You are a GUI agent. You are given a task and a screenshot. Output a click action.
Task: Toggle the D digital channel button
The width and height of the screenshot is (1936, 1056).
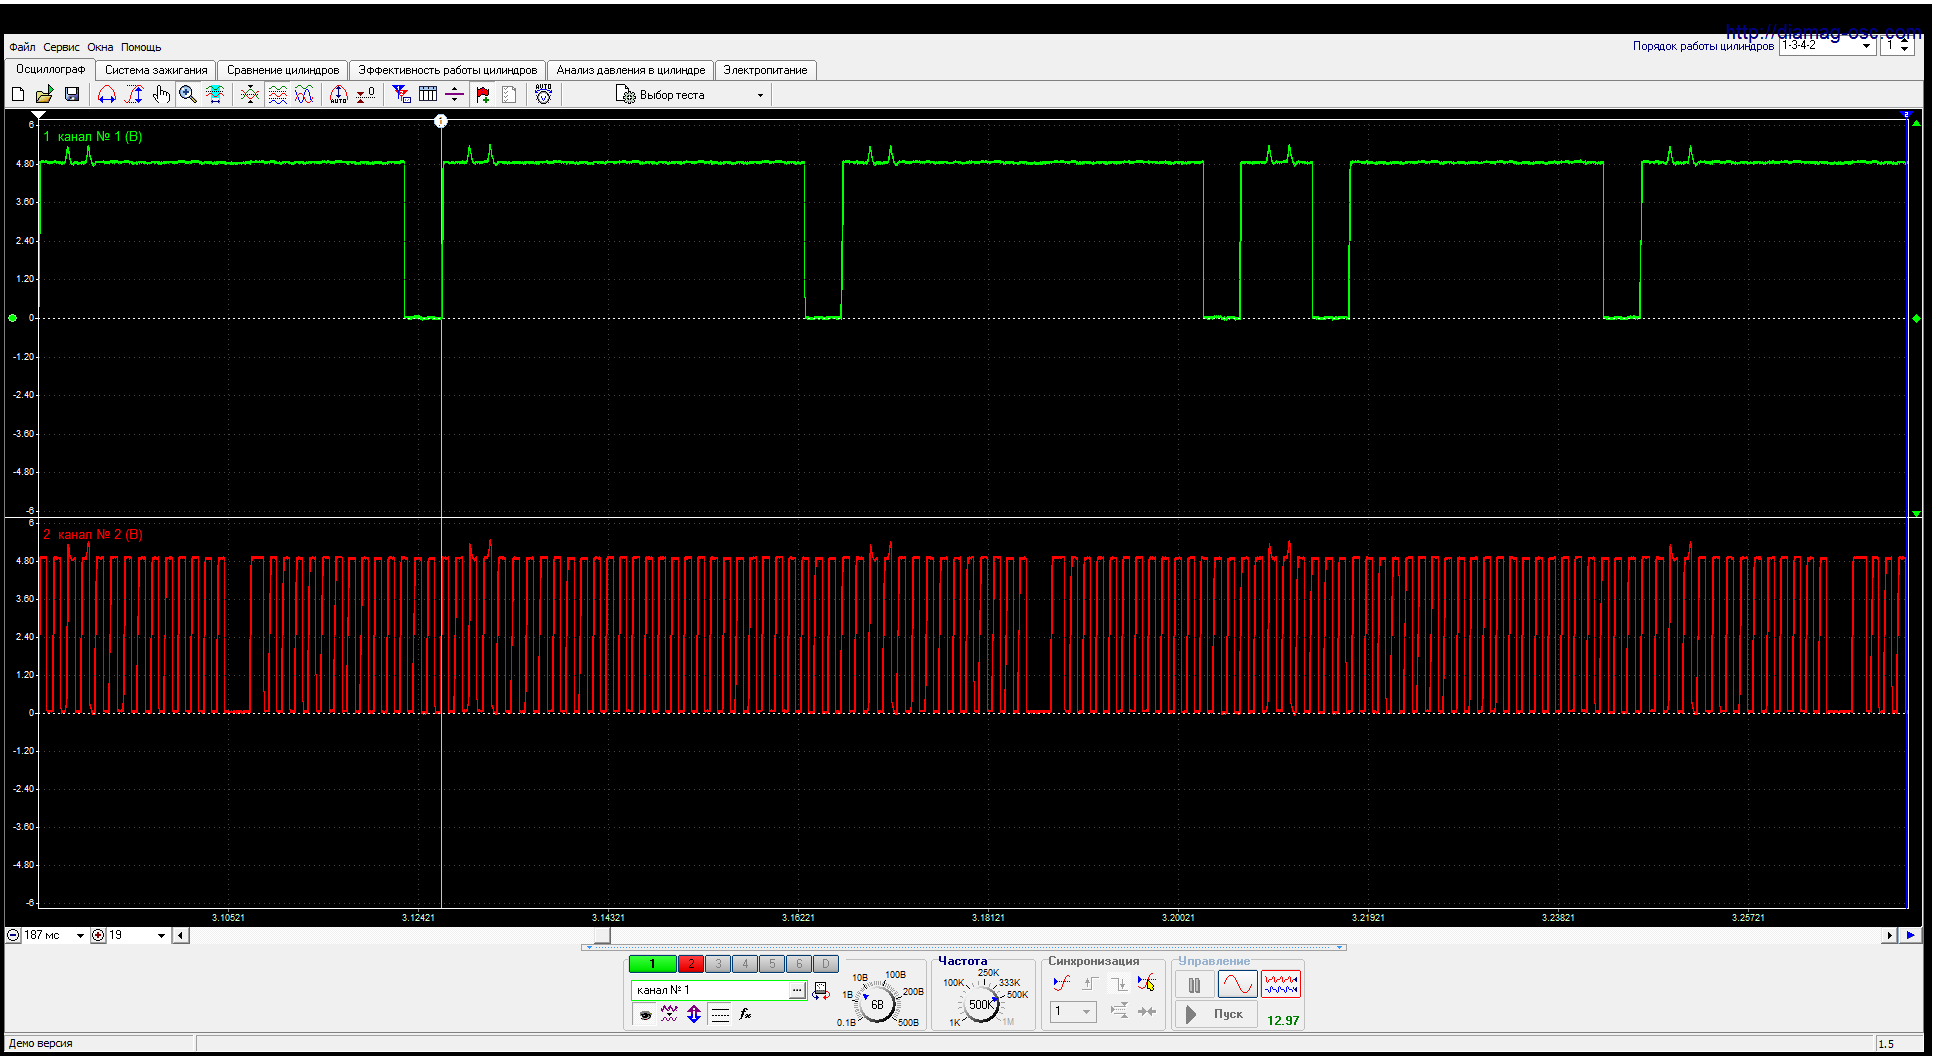826,964
